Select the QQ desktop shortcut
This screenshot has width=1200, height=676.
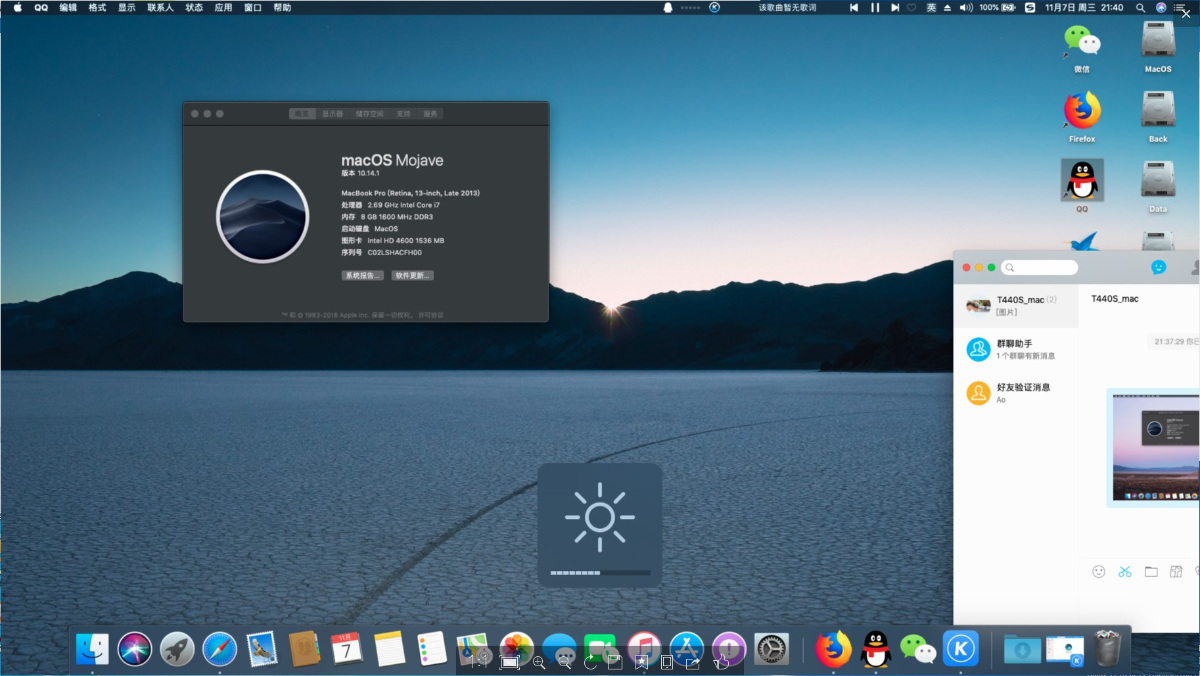1082,187
